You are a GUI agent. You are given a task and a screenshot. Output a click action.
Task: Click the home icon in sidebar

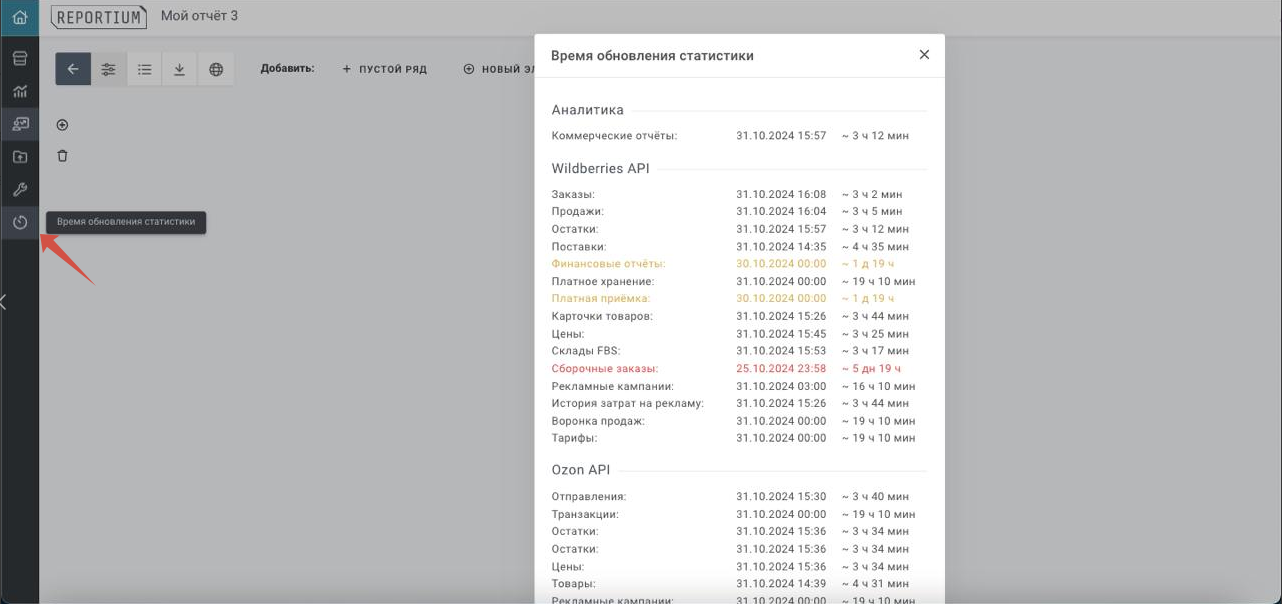[19, 17]
